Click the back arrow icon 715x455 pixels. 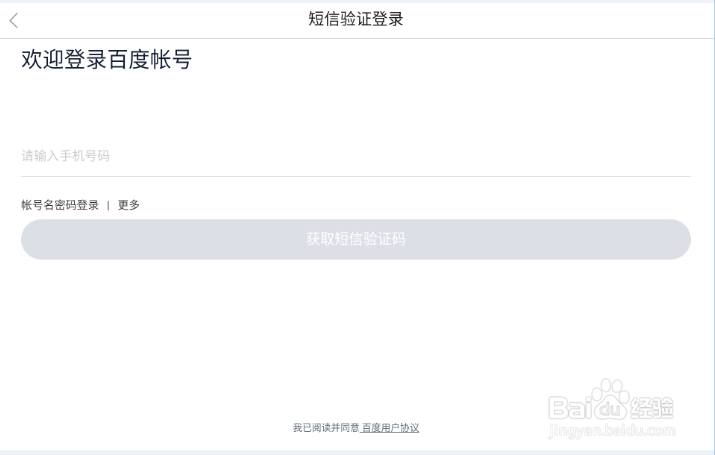click(14, 20)
